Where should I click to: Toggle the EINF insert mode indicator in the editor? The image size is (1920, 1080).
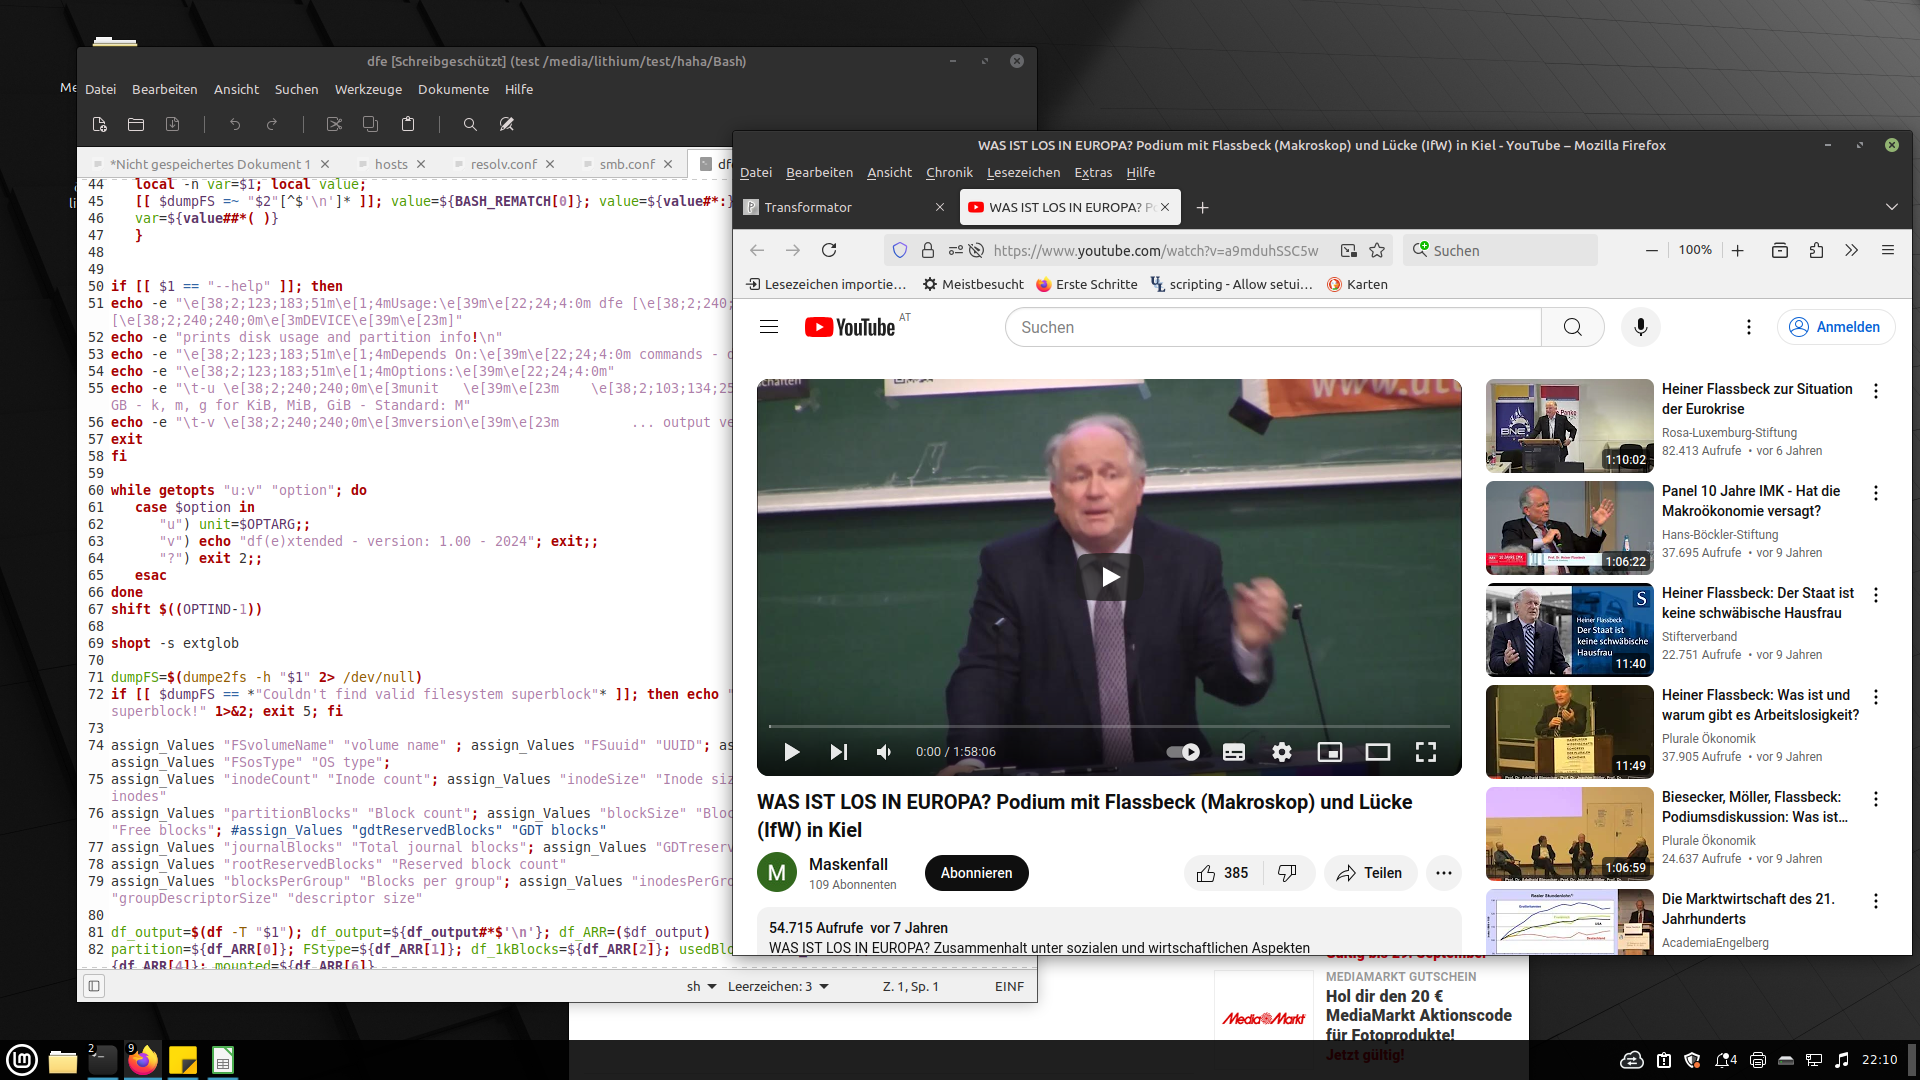coord(1010,987)
